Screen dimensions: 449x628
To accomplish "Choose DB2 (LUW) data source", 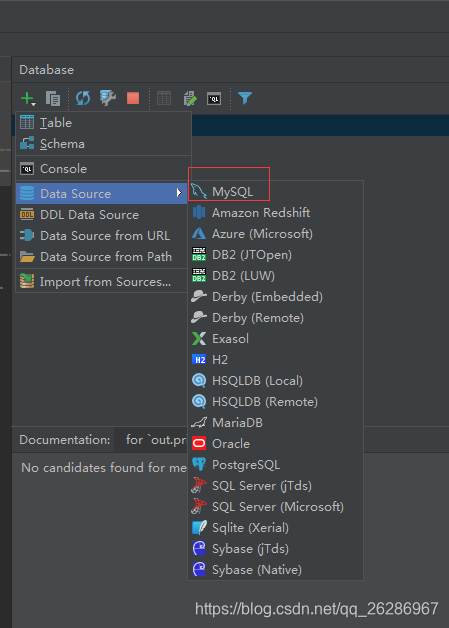I will (276, 276).
